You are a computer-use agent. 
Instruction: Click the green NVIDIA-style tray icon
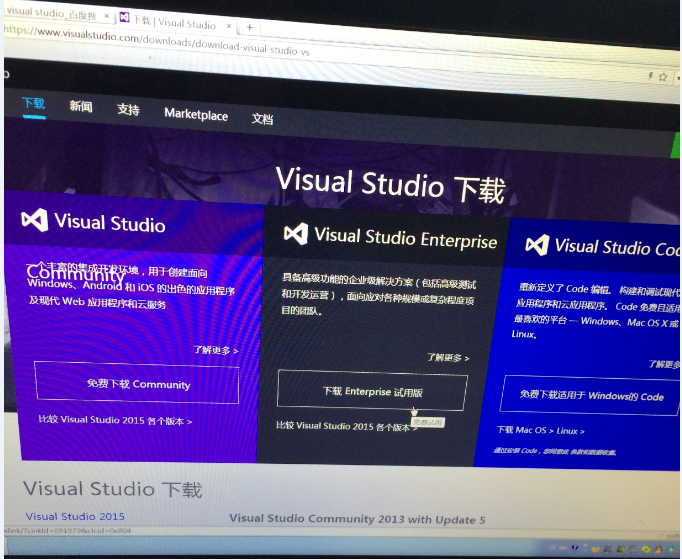coord(621,549)
